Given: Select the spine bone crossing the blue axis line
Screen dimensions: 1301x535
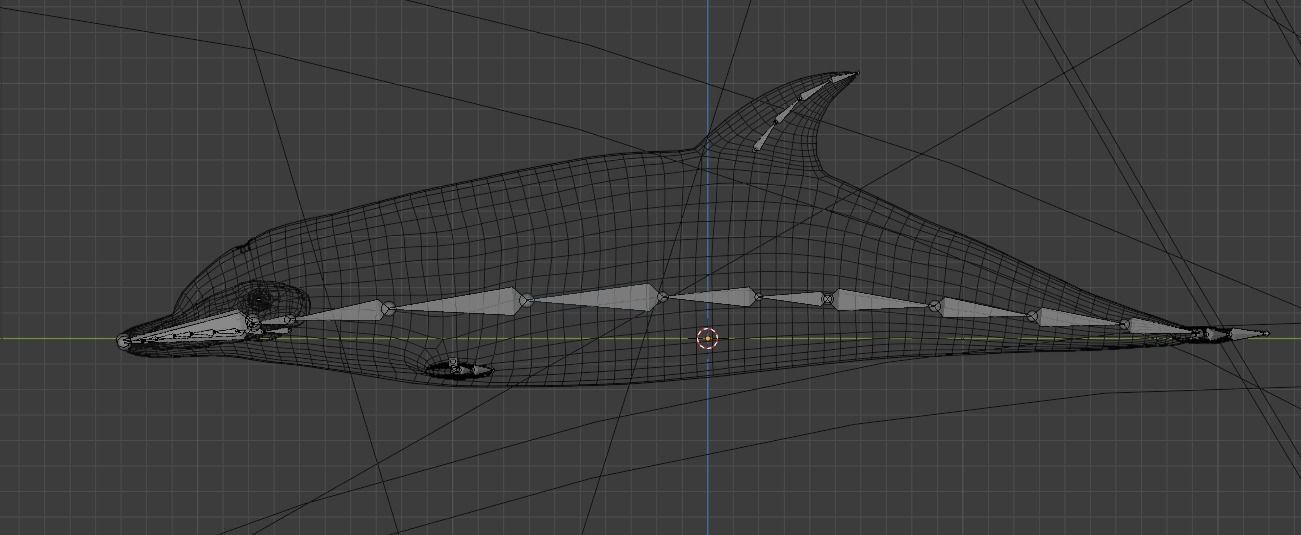Looking at the screenshot, I should point(711,297).
